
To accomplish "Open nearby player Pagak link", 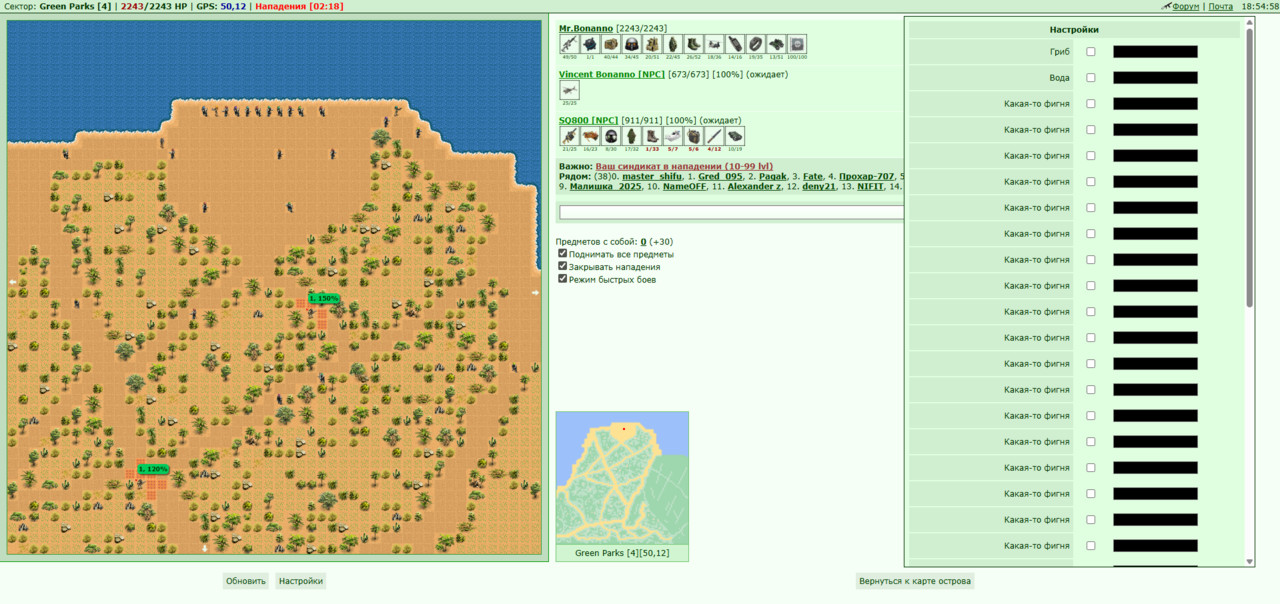I will [773, 176].
